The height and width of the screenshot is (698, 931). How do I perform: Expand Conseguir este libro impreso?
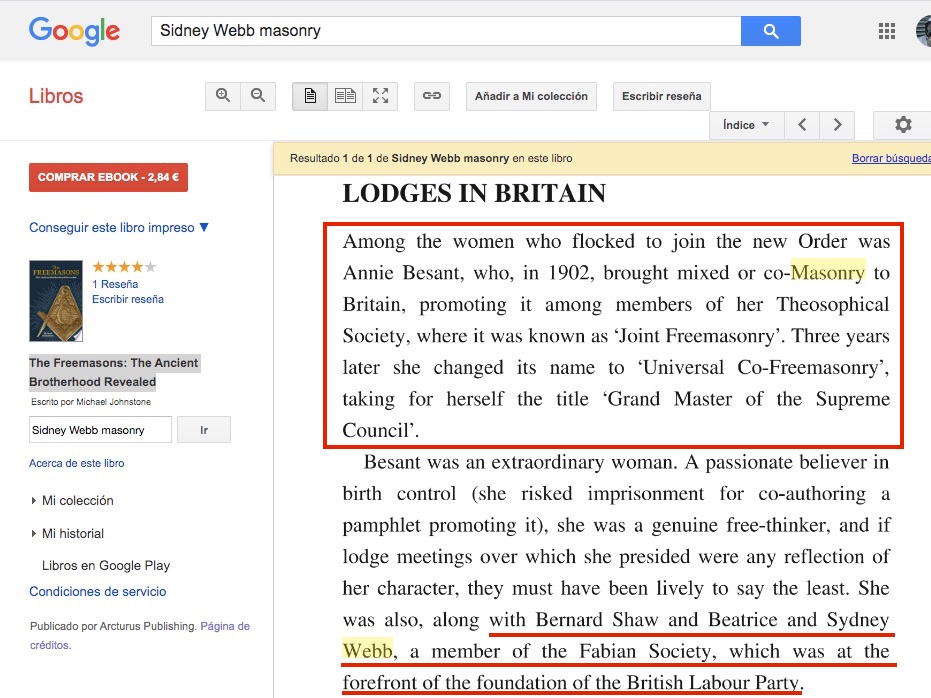[x=119, y=228]
